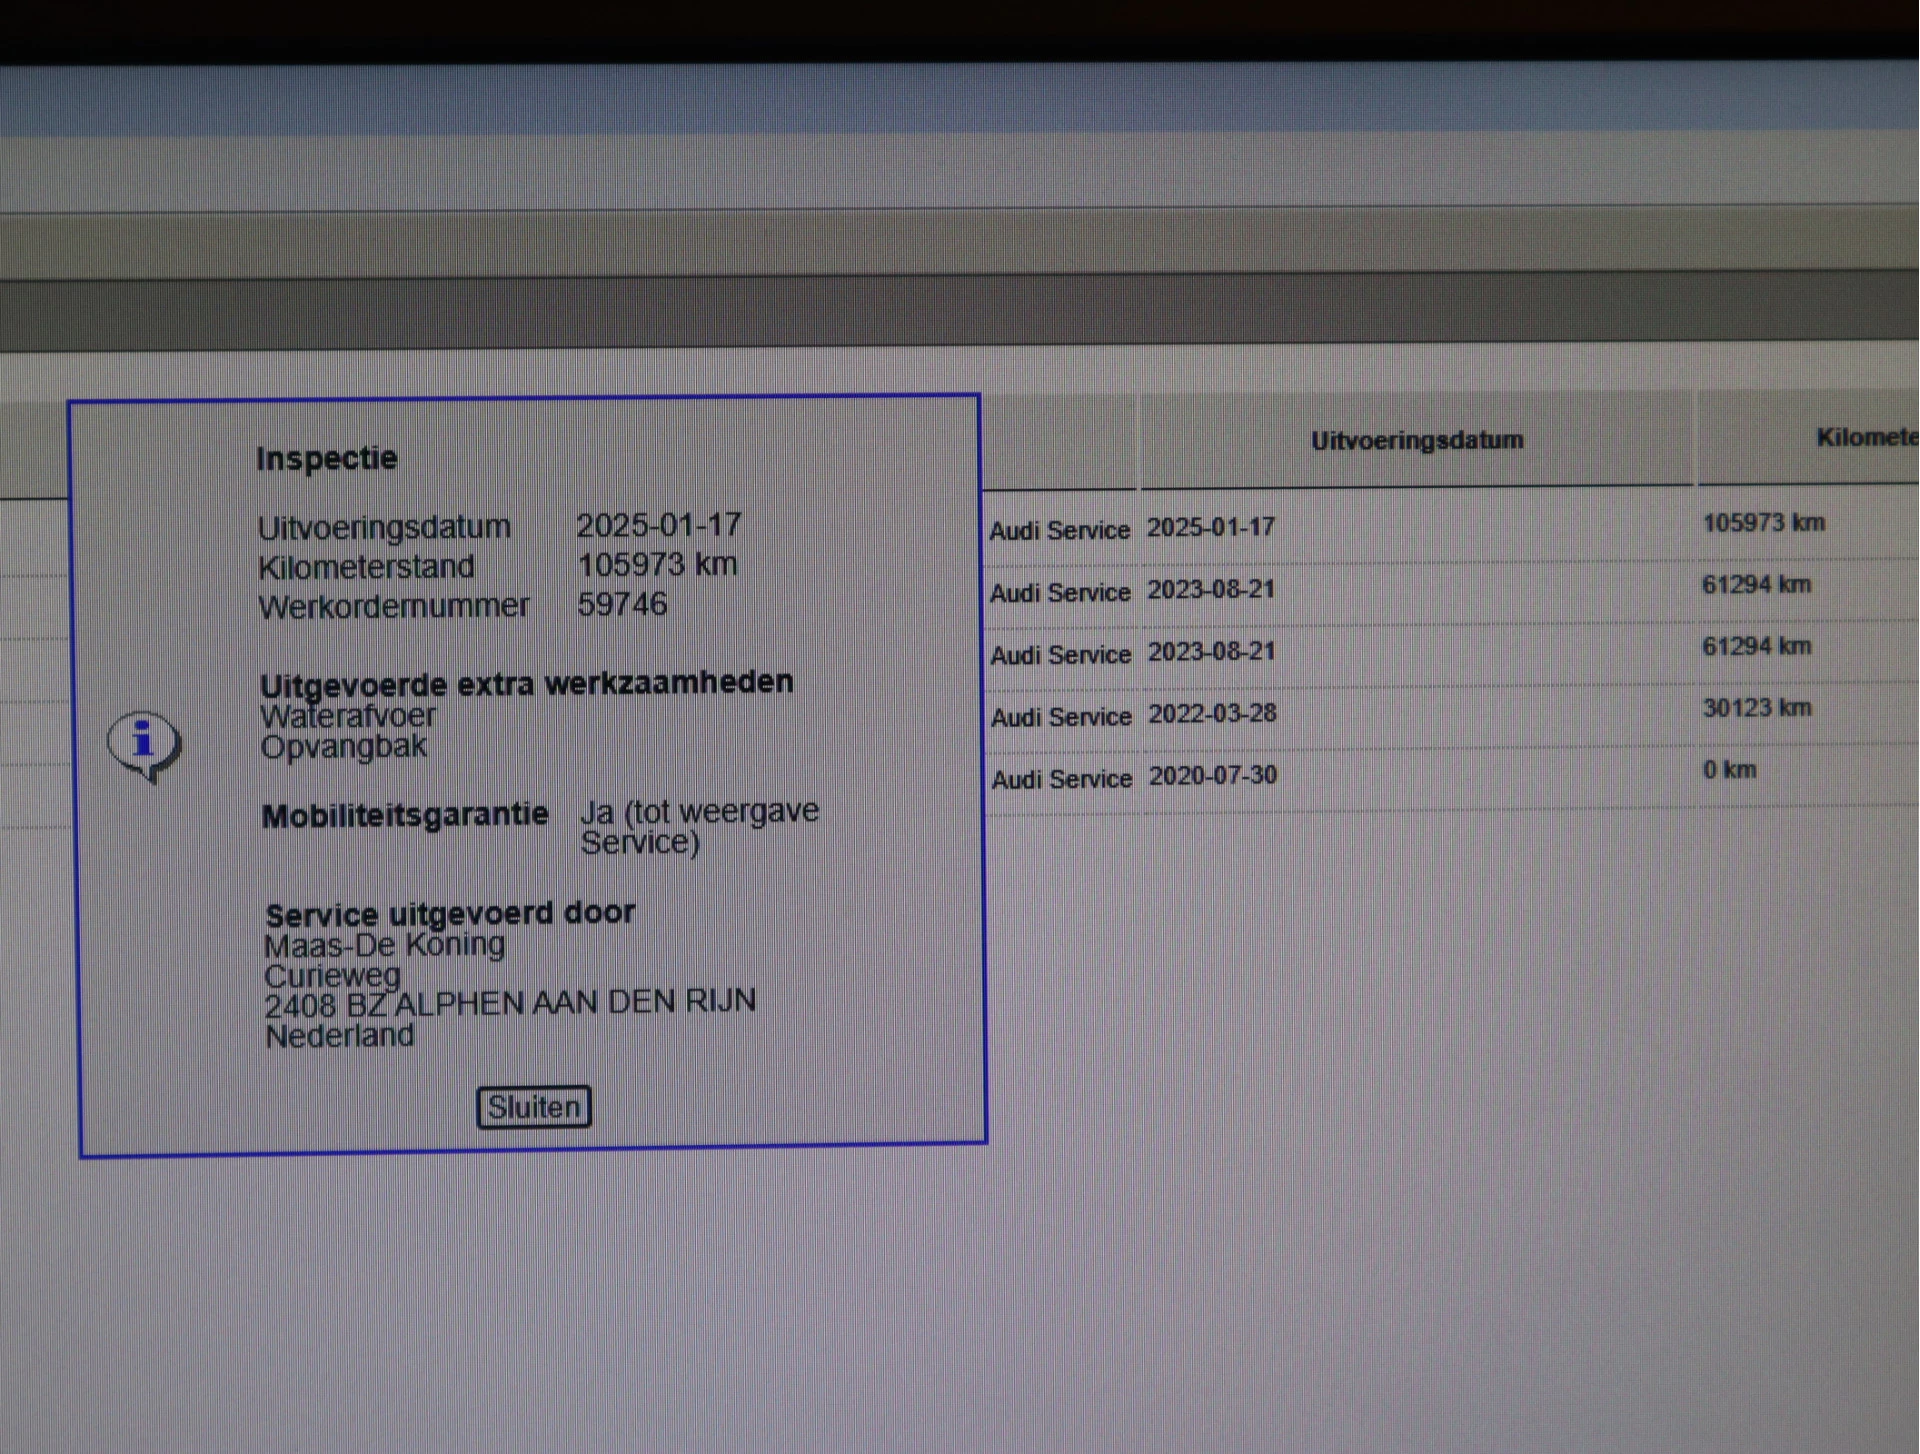Click the 105973 km value in table
The image size is (1920, 1454).
pyautogui.click(x=1763, y=523)
